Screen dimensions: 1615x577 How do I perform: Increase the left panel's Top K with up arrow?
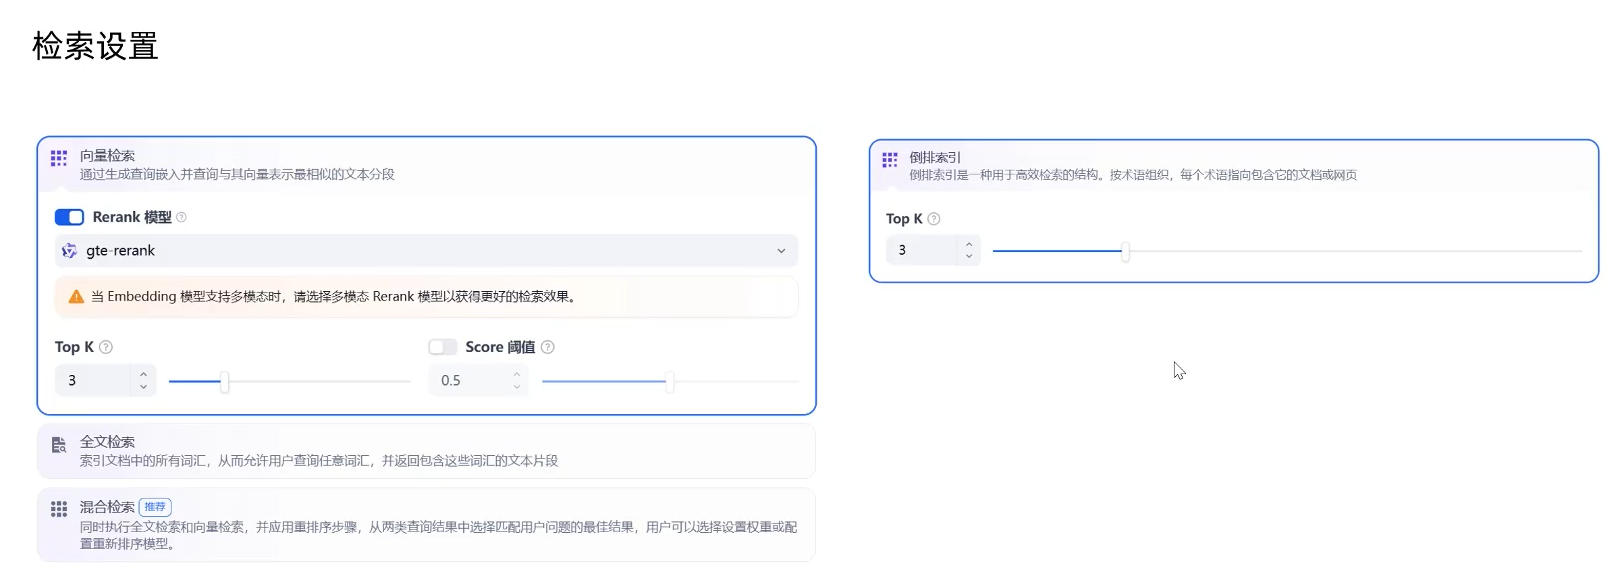tap(144, 374)
